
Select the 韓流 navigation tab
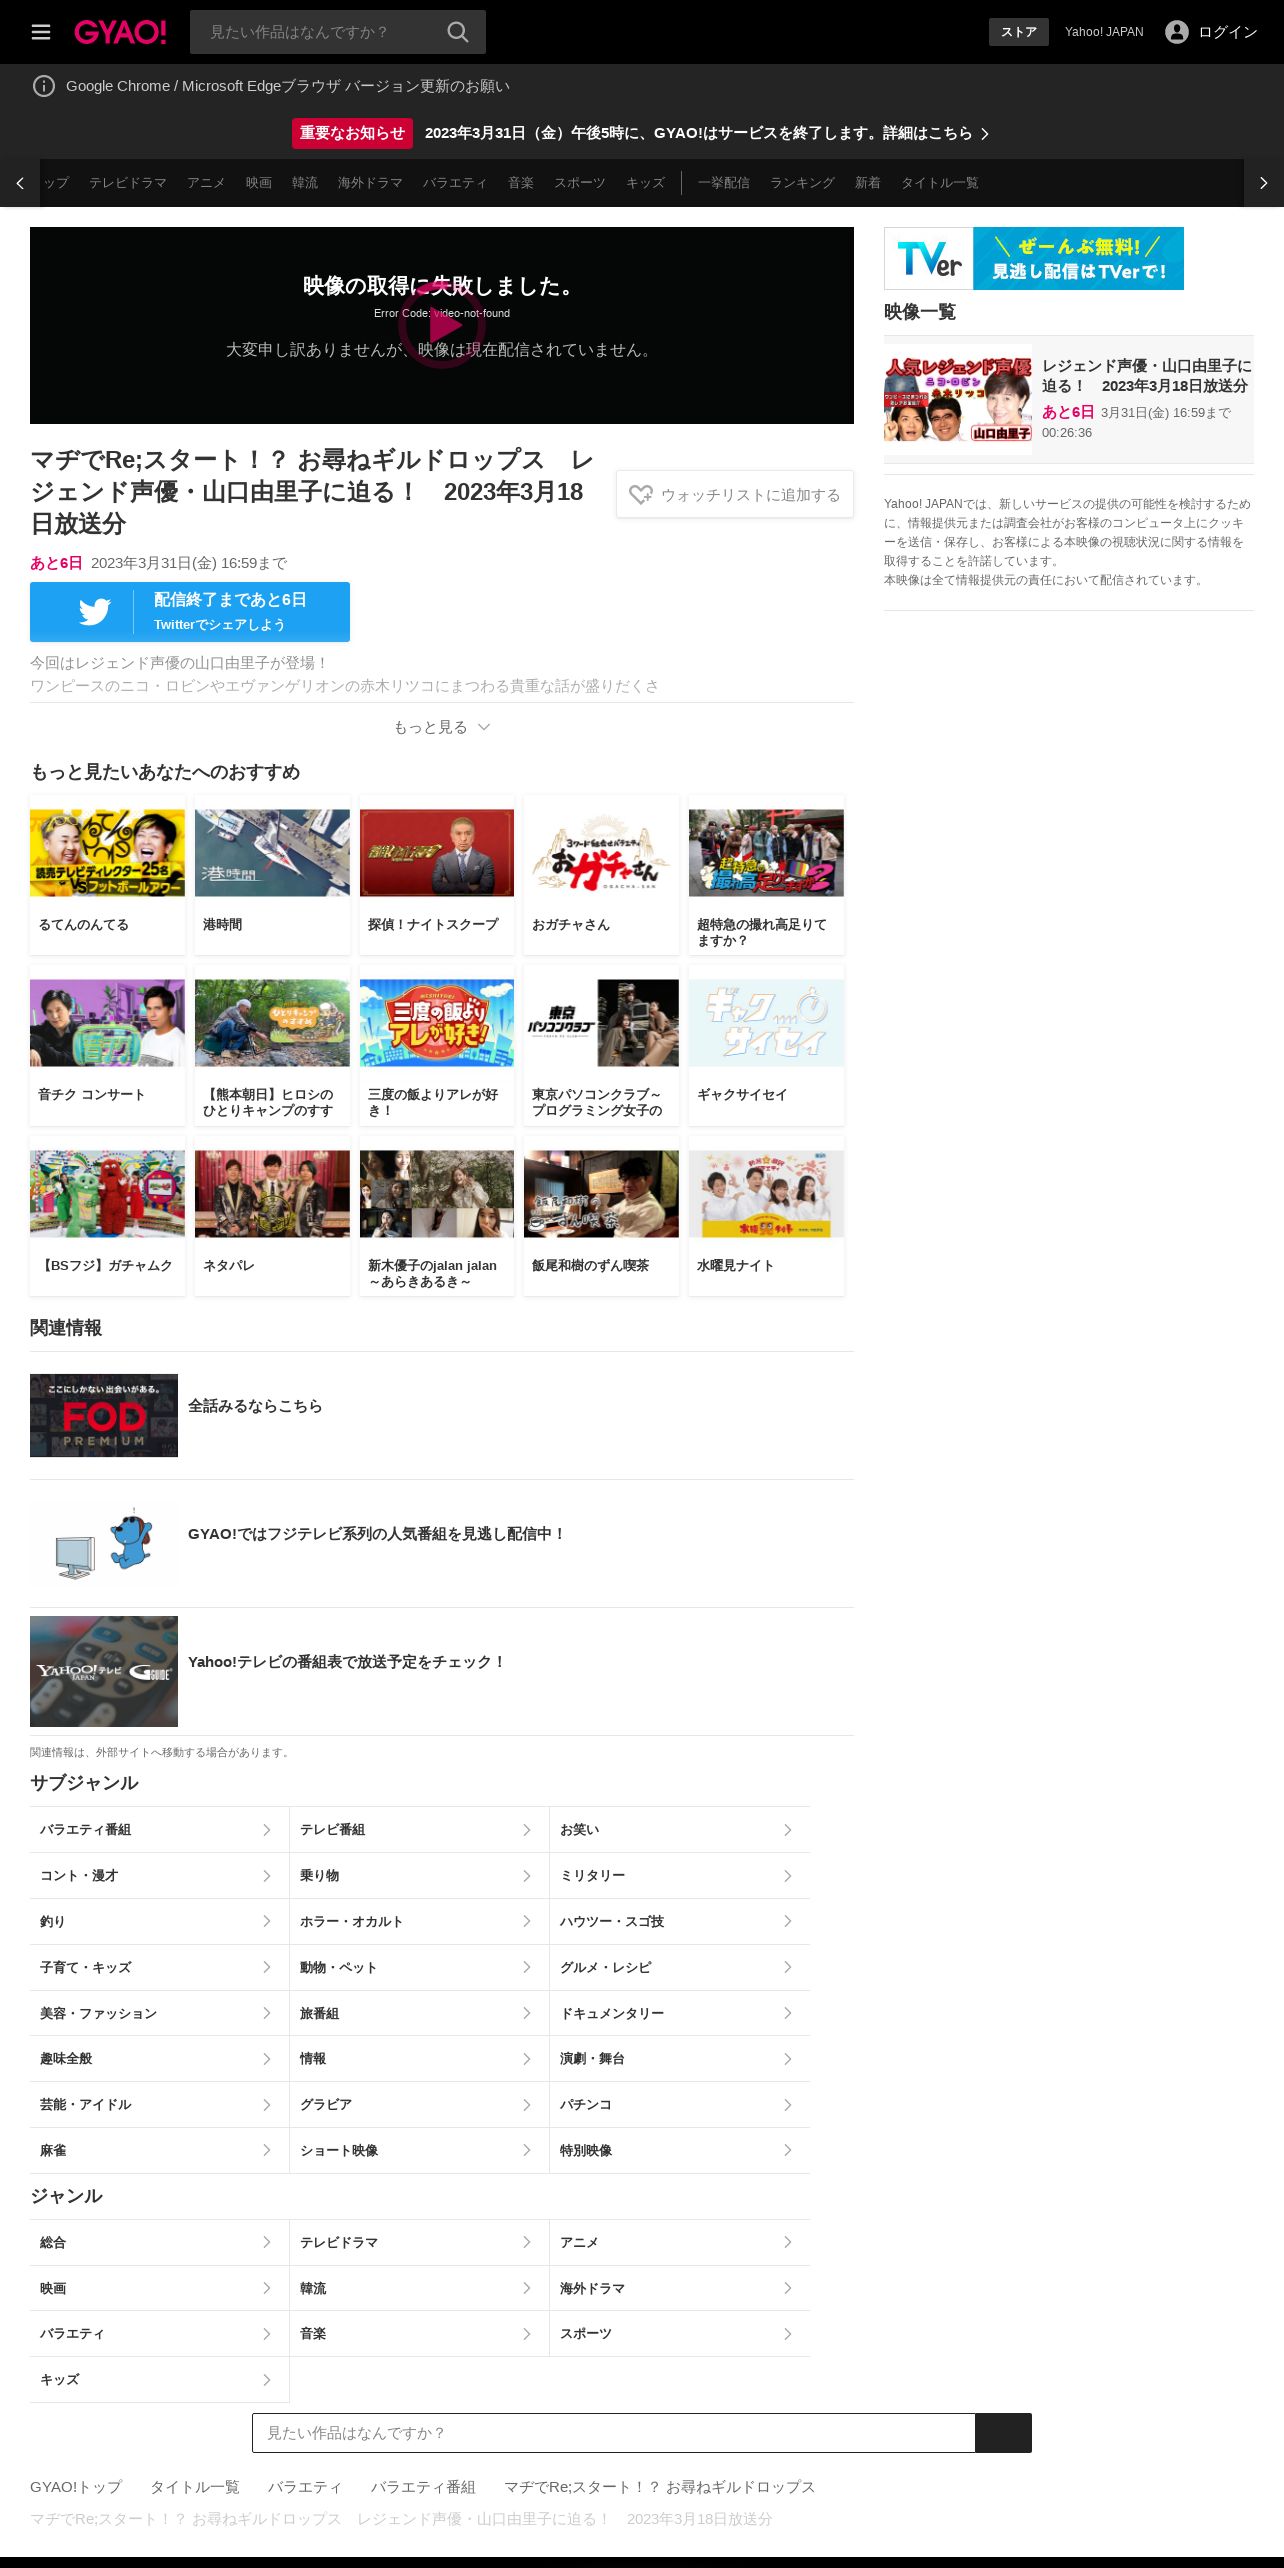click(x=305, y=183)
